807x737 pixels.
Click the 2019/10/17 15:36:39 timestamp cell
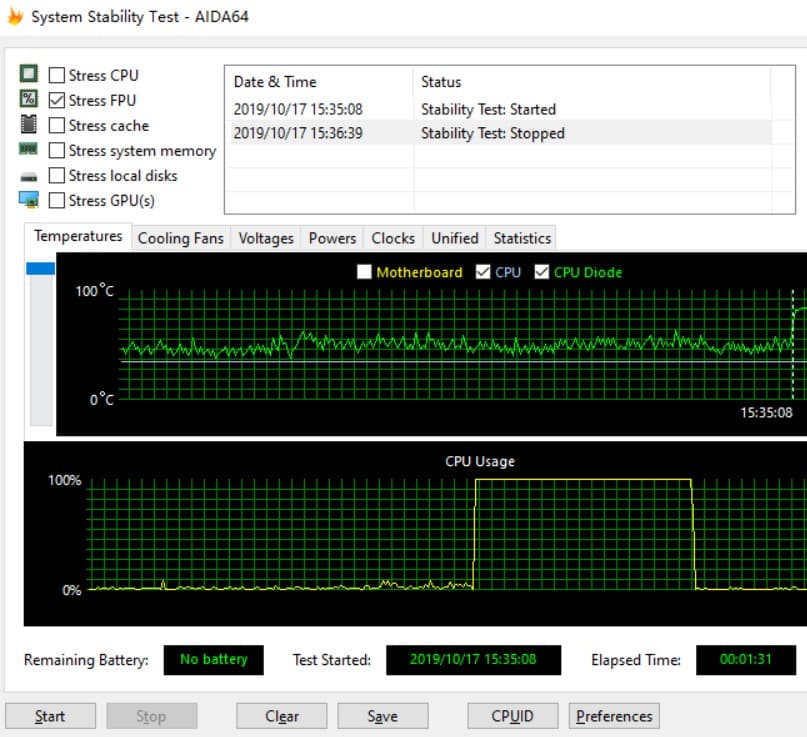coord(298,133)
